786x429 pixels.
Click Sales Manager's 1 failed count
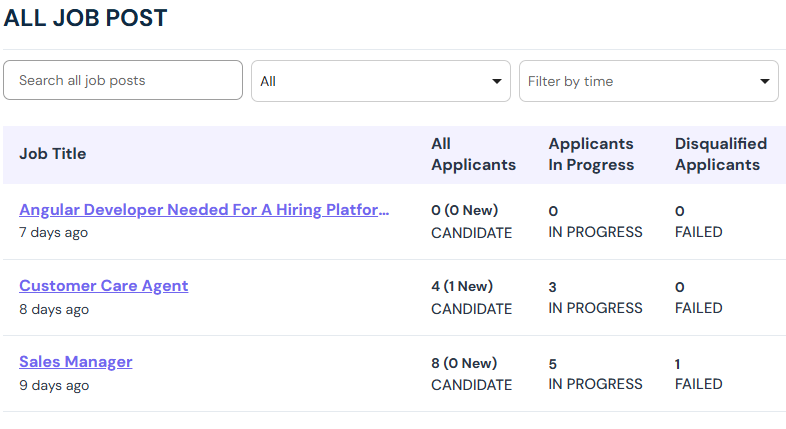coord(677,364)
